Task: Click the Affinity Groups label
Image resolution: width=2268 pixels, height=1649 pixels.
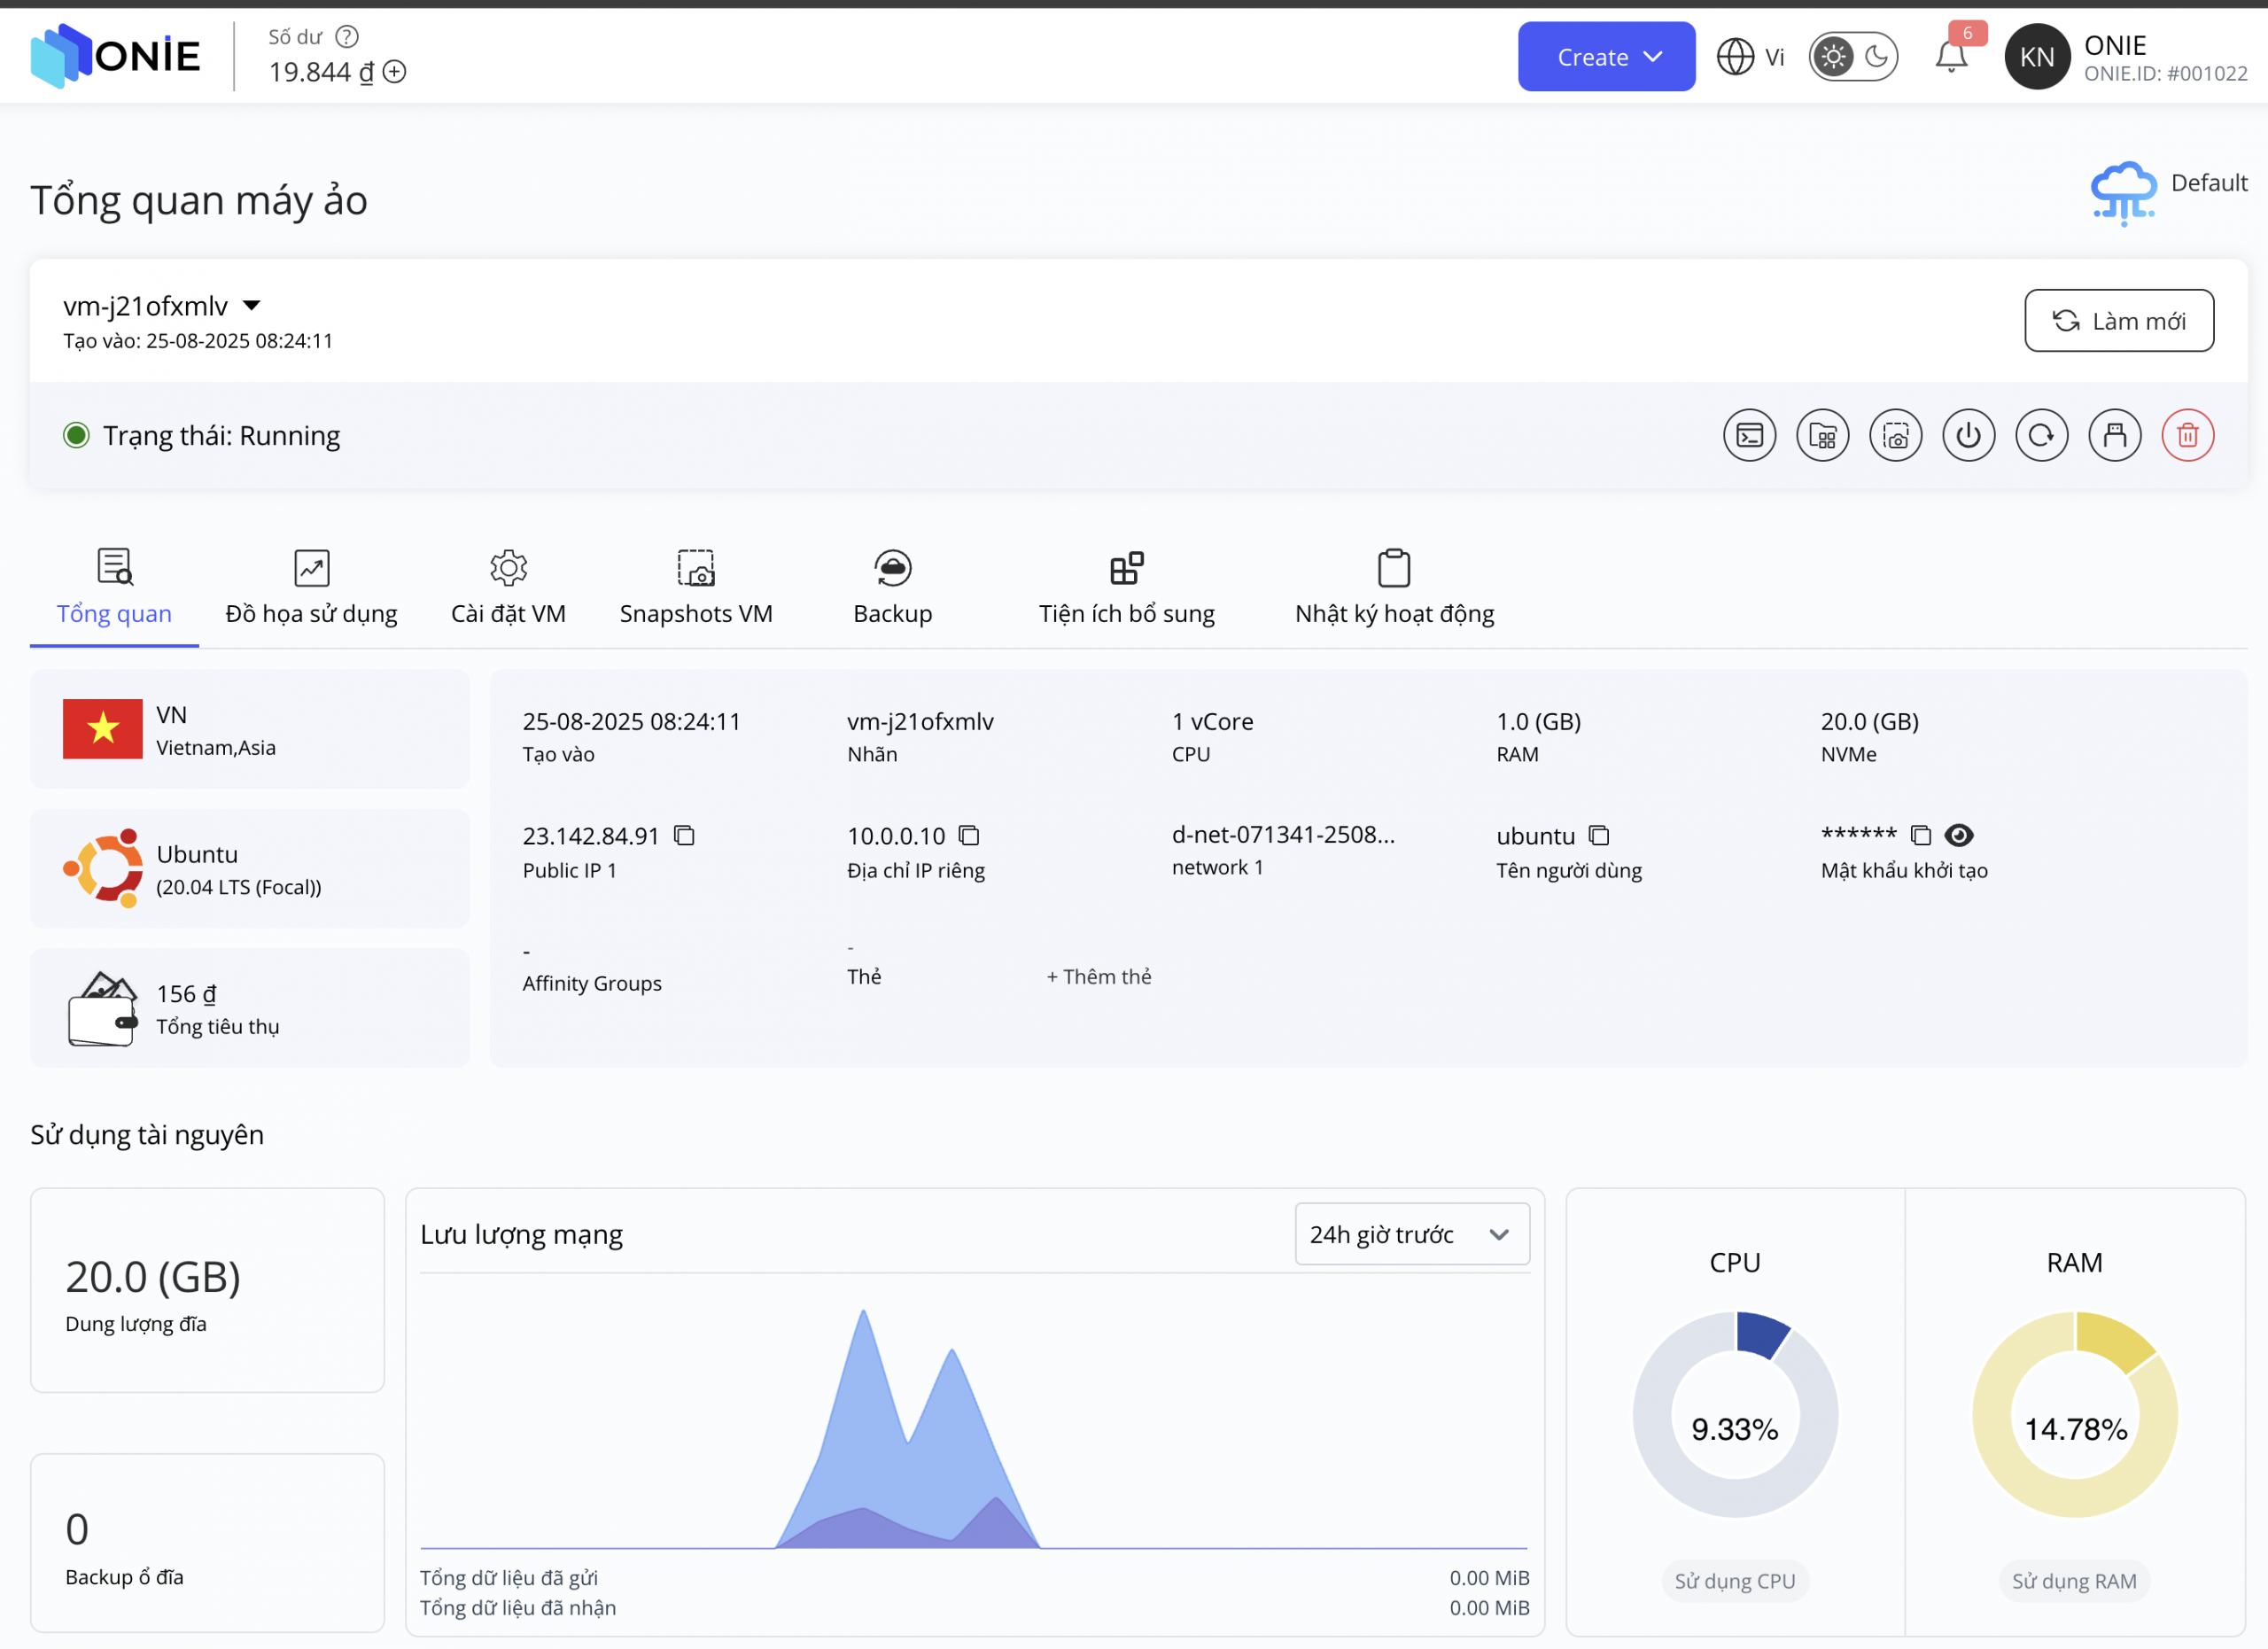Action: tap(592, 984)
